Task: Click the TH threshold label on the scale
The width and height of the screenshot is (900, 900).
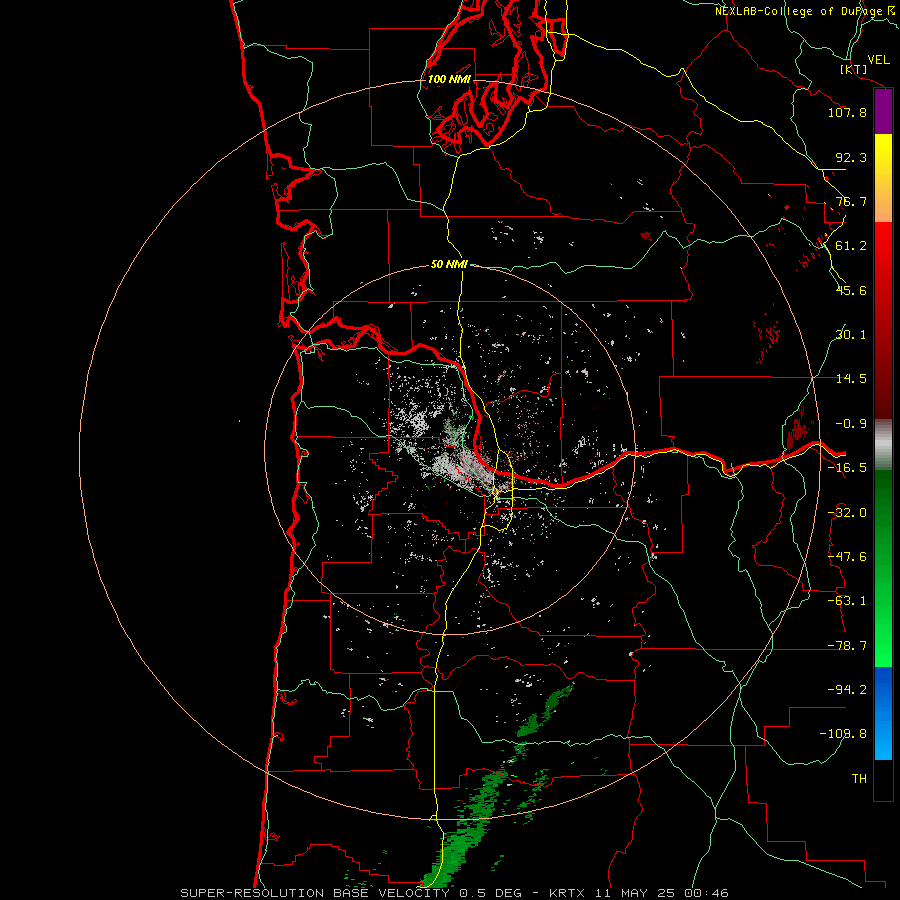Action: click(859, 778)
